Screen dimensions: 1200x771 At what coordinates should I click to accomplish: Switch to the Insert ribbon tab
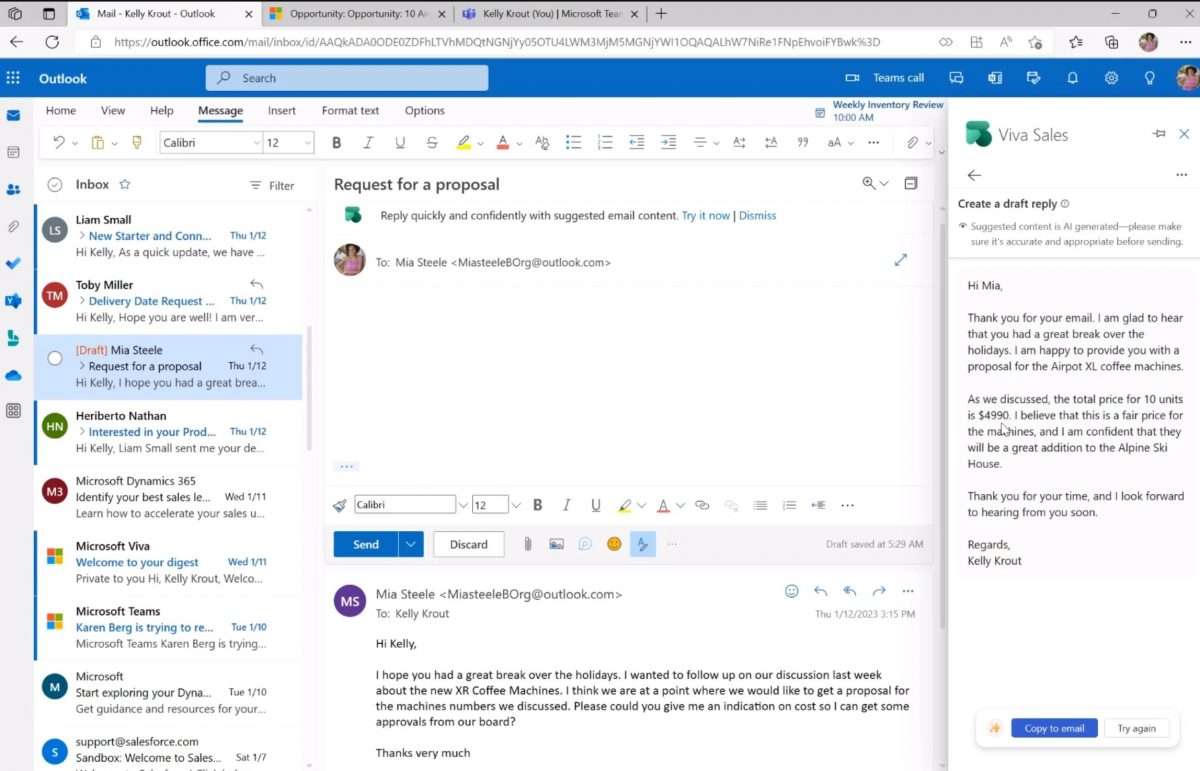click(281, 111)
